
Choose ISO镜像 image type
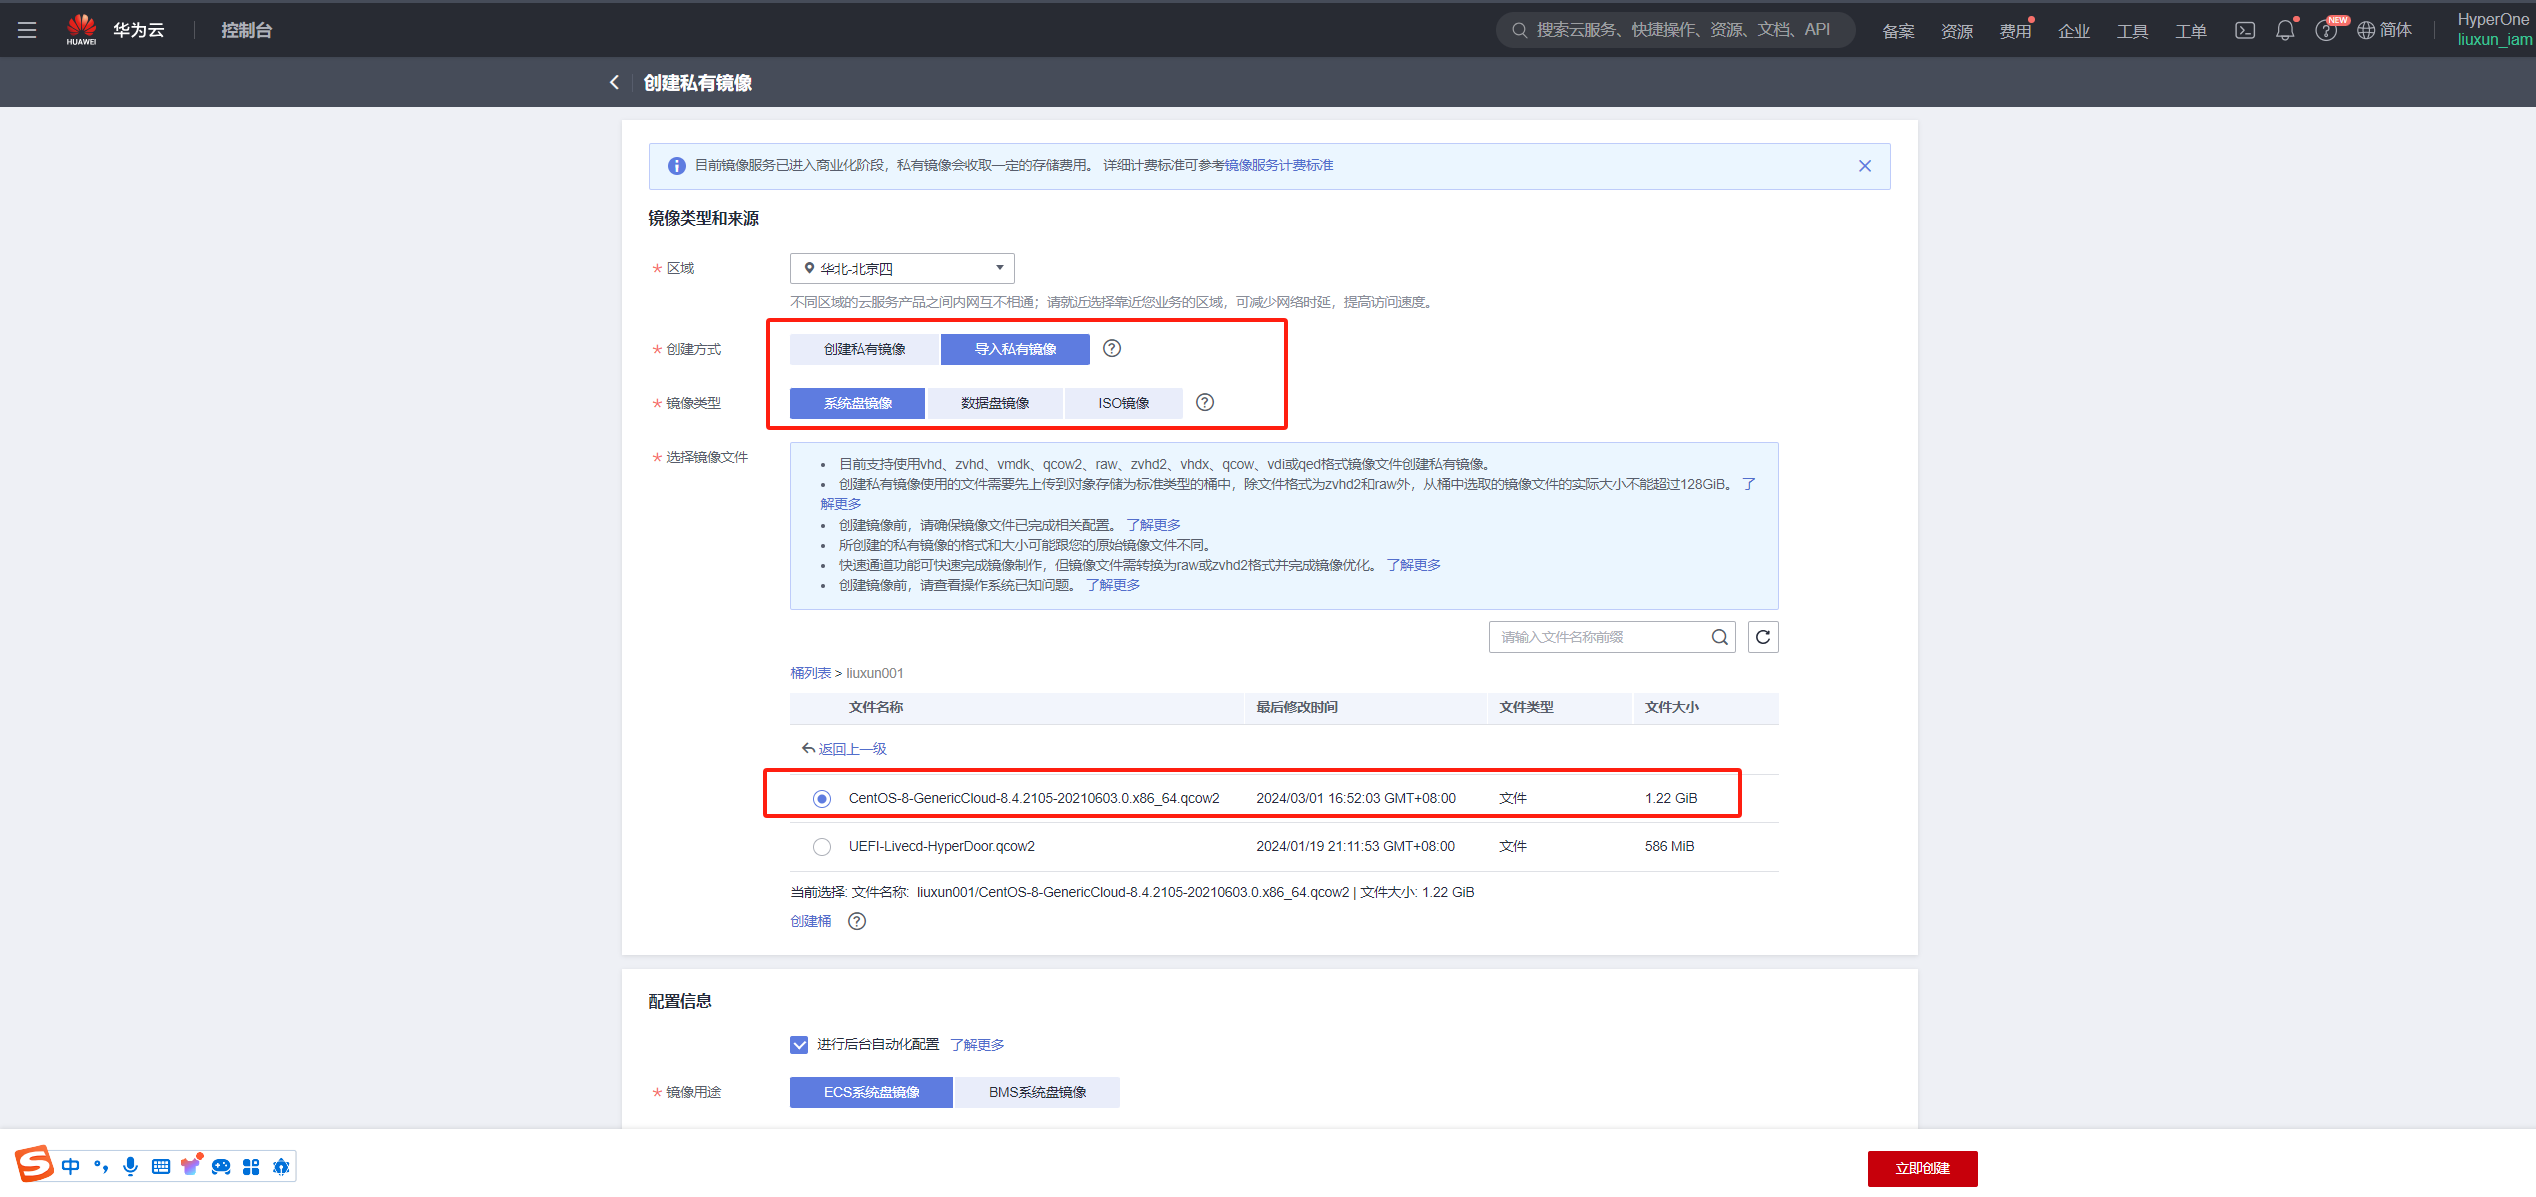(1124, 403)
